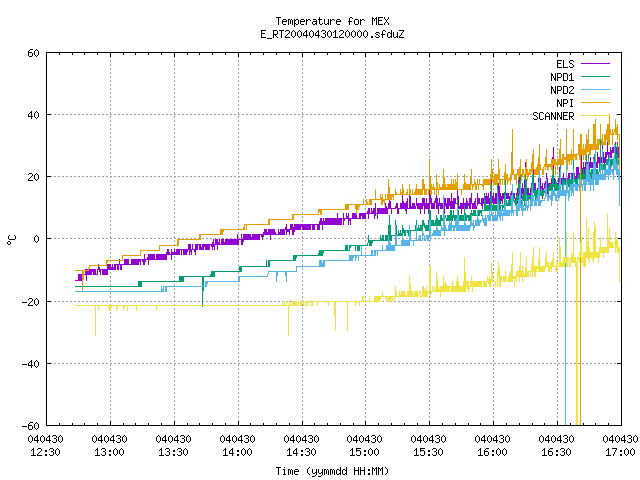Screen dimensions: 640x480
Task: Click the x-axis tick label 17:00
Action: 620,453
